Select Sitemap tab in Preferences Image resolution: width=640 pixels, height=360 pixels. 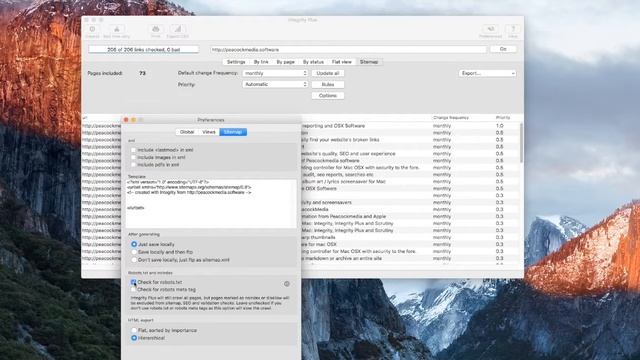pyautogui.click(x=233, y=132)
